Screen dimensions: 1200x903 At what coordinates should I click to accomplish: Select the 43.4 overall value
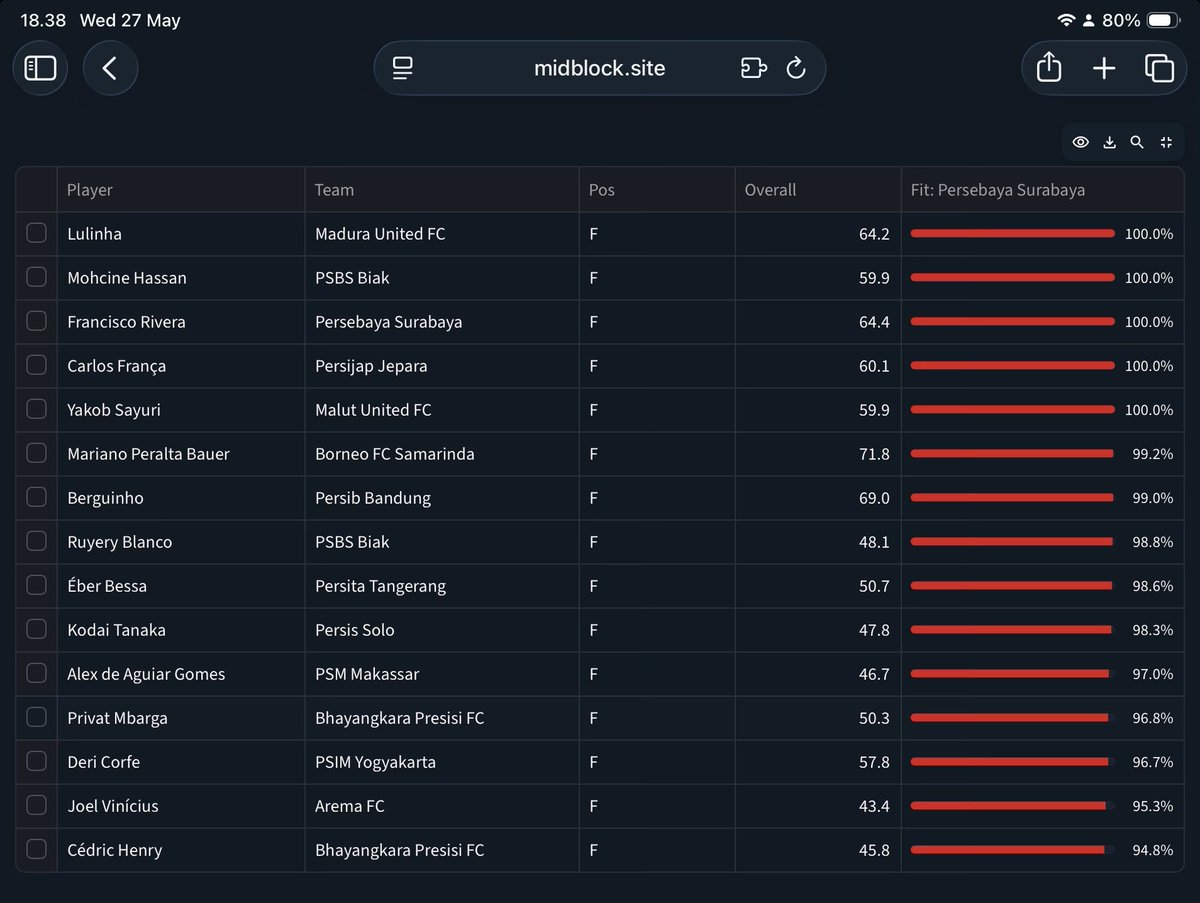874,806
